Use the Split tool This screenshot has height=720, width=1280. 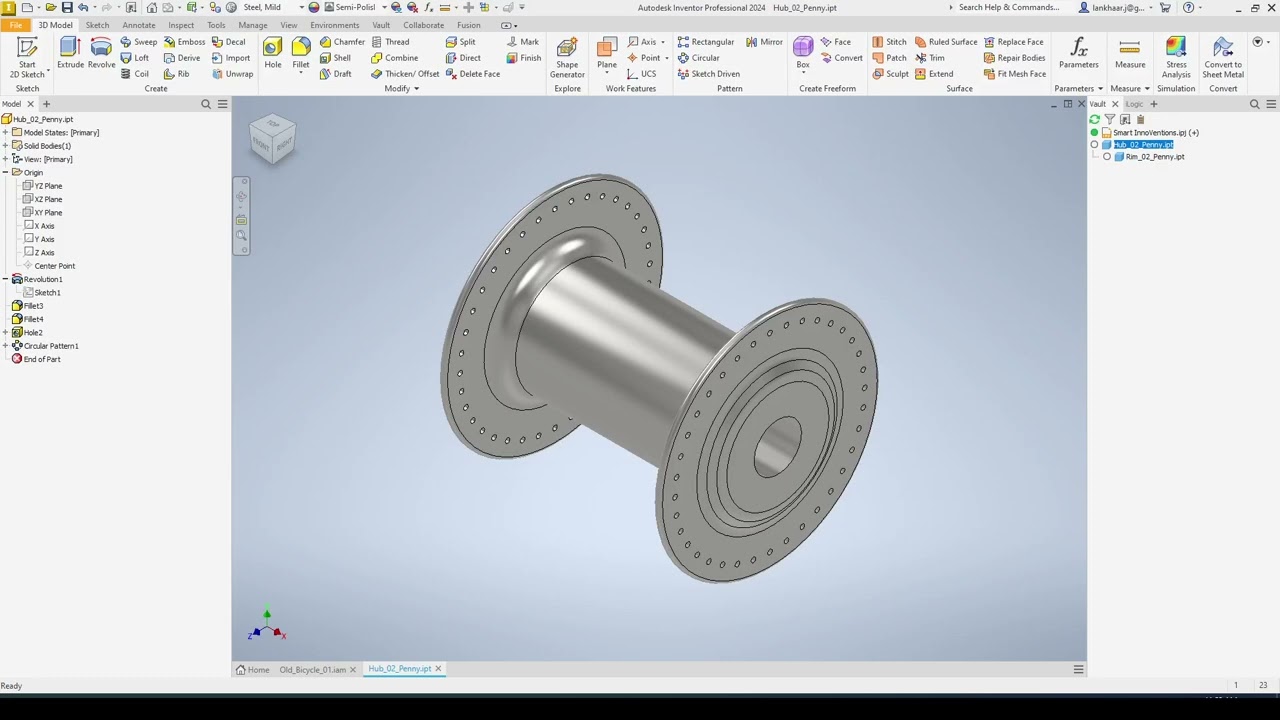460,42
